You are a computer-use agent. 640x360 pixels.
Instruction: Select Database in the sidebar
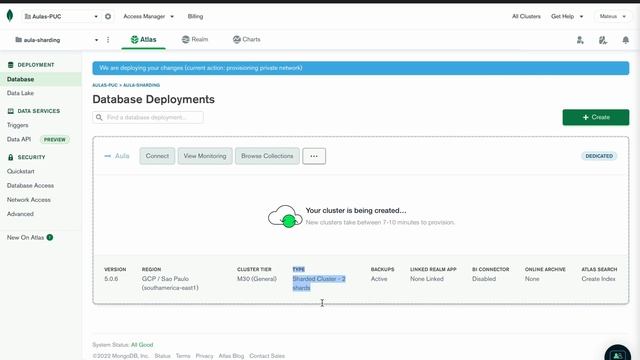40,79
